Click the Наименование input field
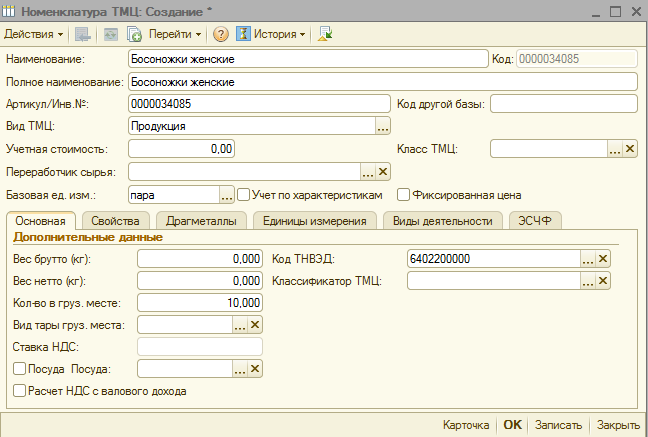Screen dimensions: 648x437 pos(307,59)
